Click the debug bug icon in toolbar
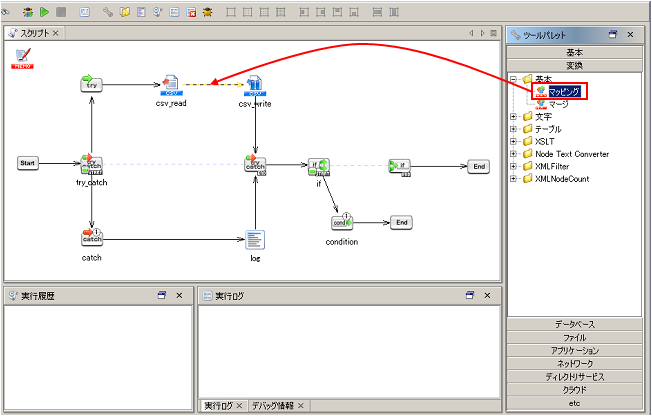Screen dimensions: 652x416 (x=28, y=12)
